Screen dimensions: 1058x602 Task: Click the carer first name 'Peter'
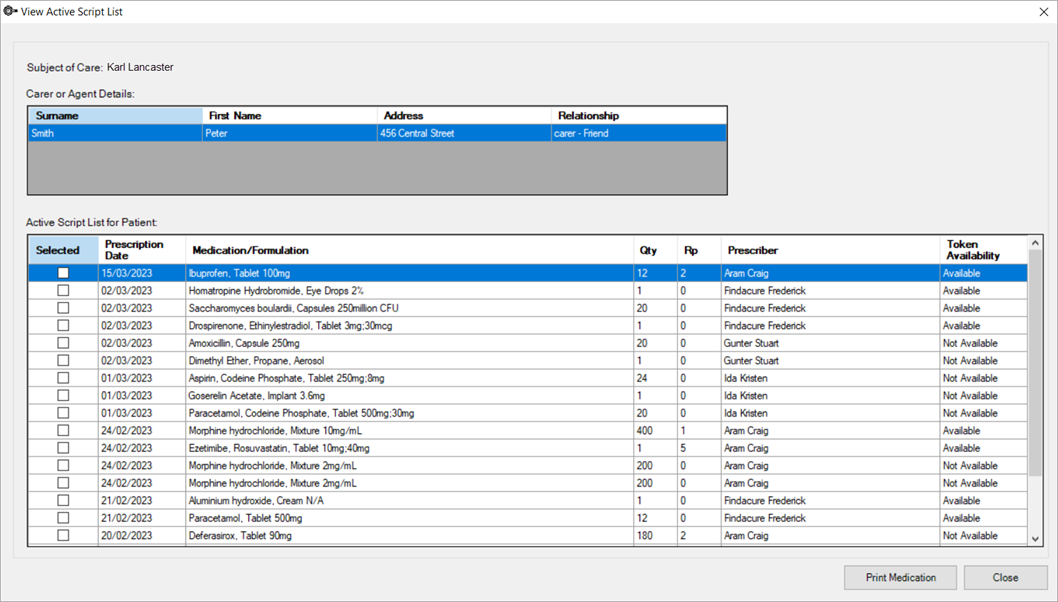[x=290, y=133]
